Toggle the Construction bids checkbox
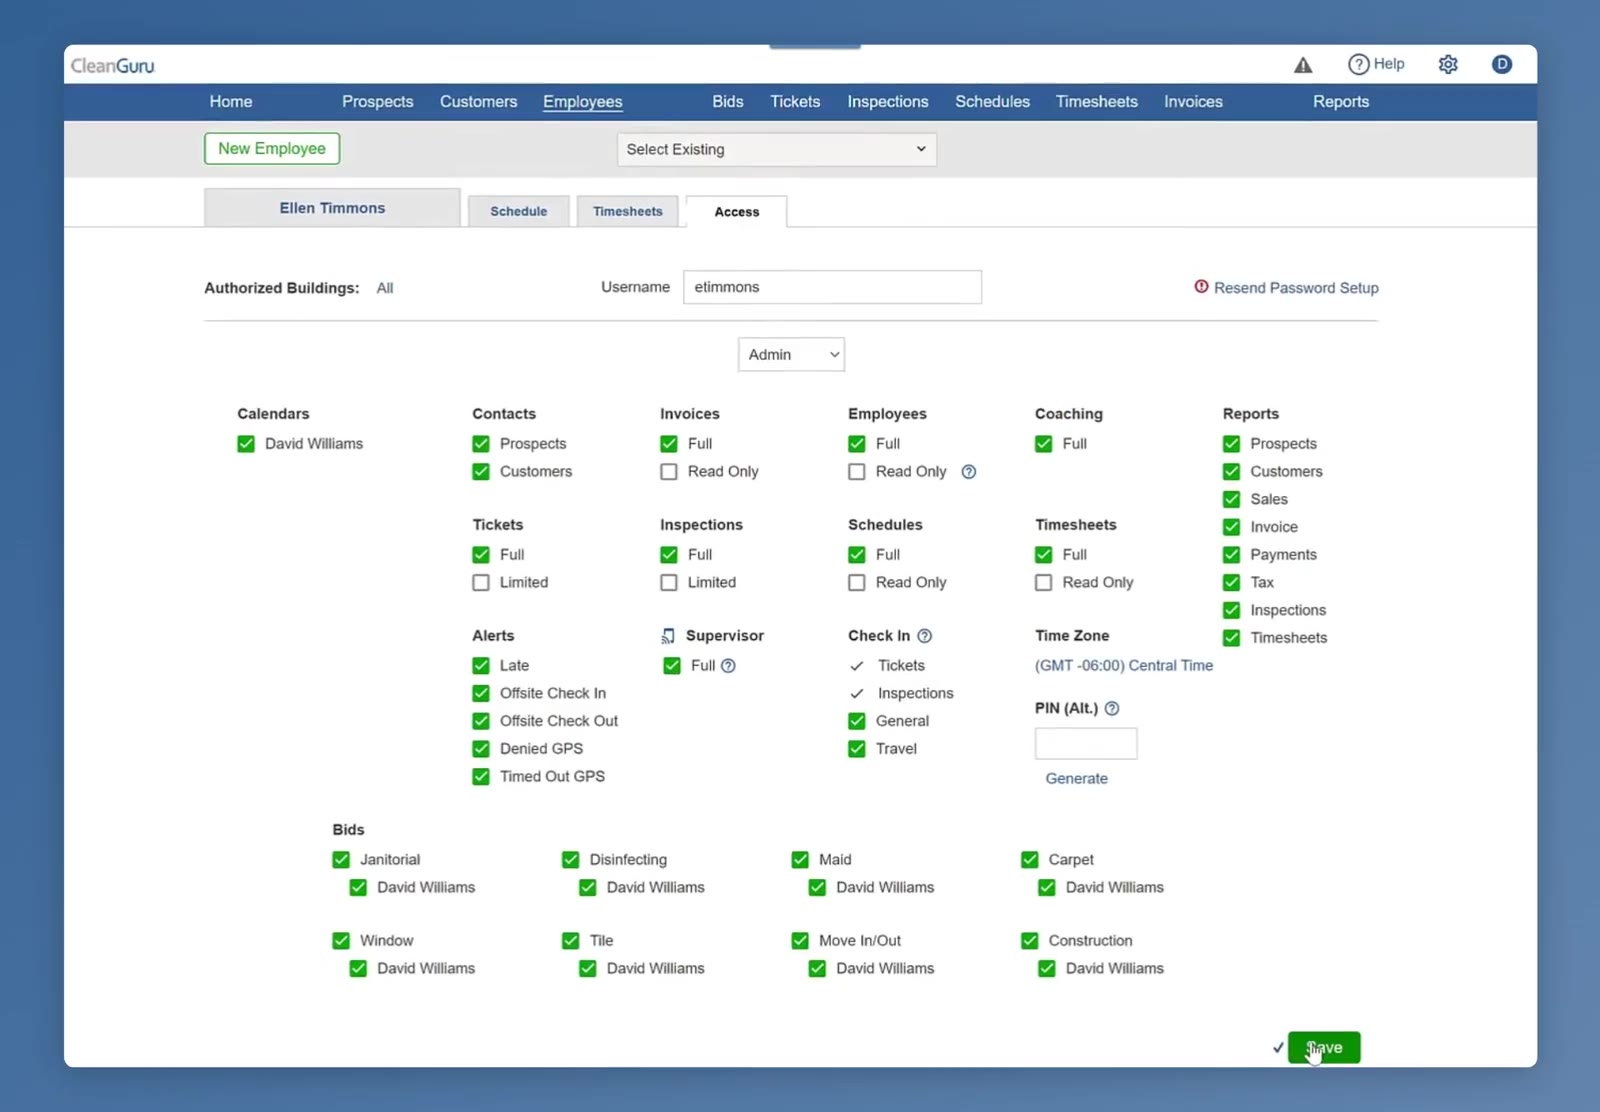The image size is (1600, 1112). (1030, 941)
